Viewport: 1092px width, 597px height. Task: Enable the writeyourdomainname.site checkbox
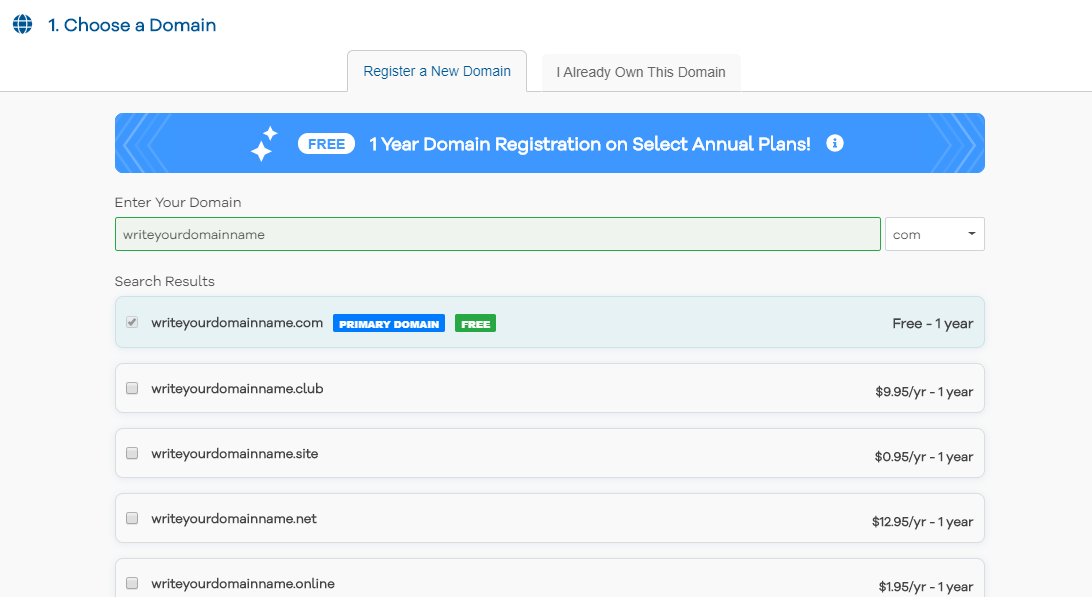tap(132, 453)
